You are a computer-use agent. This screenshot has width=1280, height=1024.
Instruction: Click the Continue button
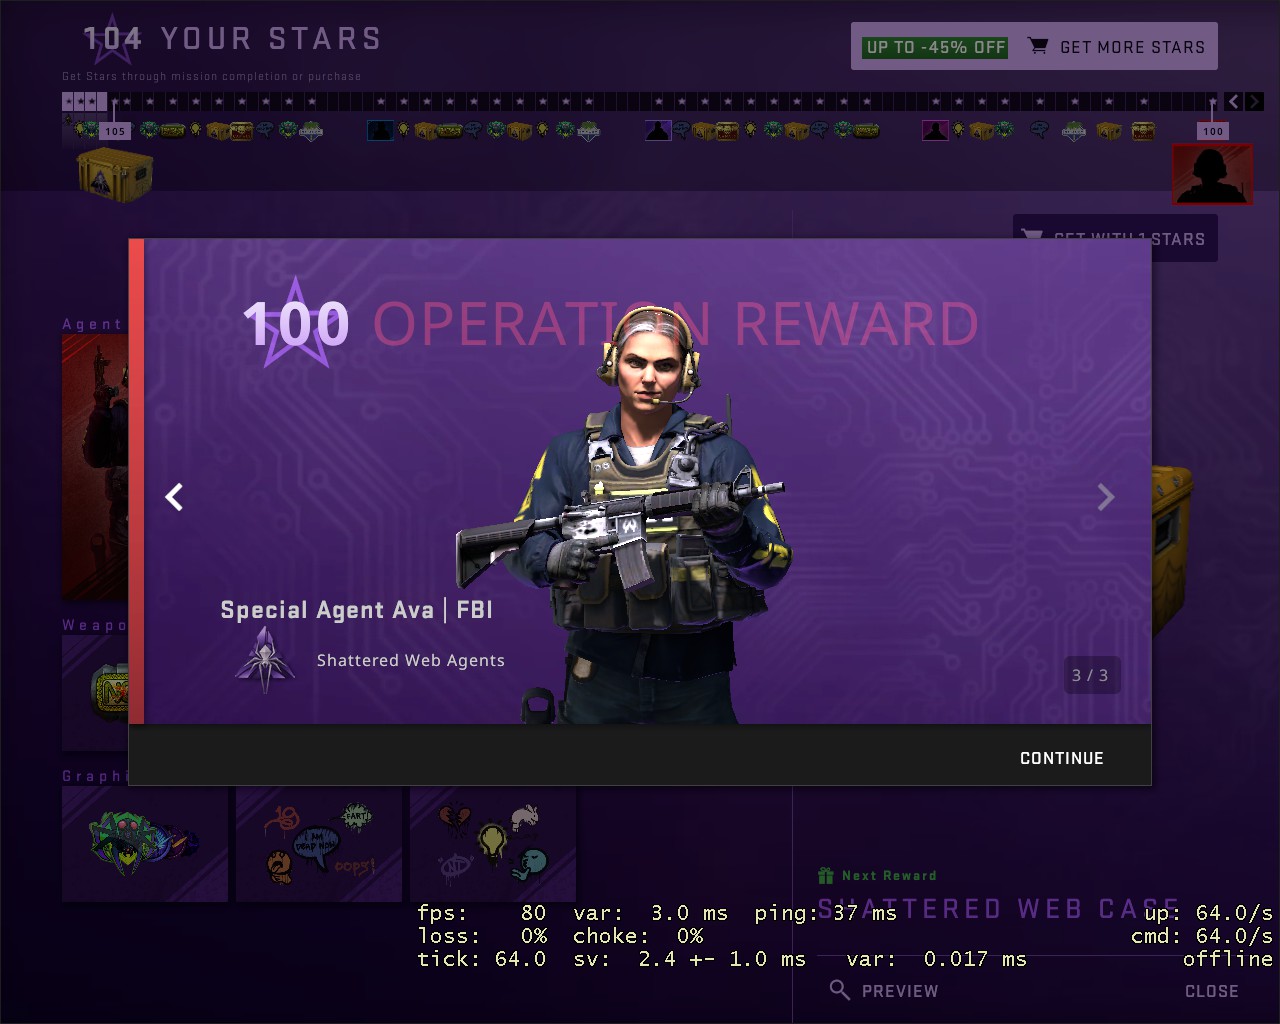point(1061,758)
